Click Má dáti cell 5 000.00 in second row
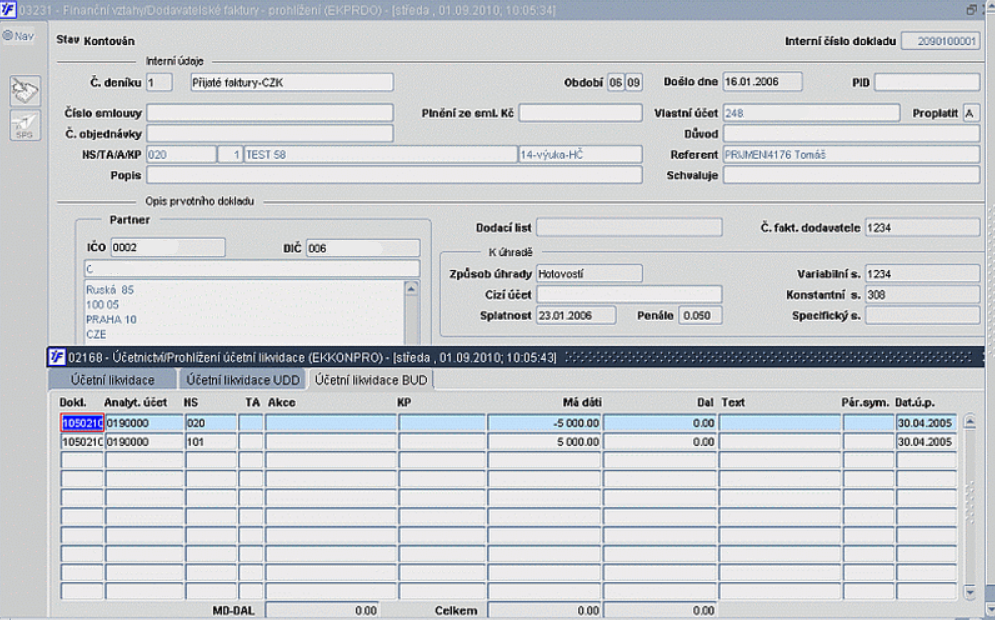 pos(544,442)
